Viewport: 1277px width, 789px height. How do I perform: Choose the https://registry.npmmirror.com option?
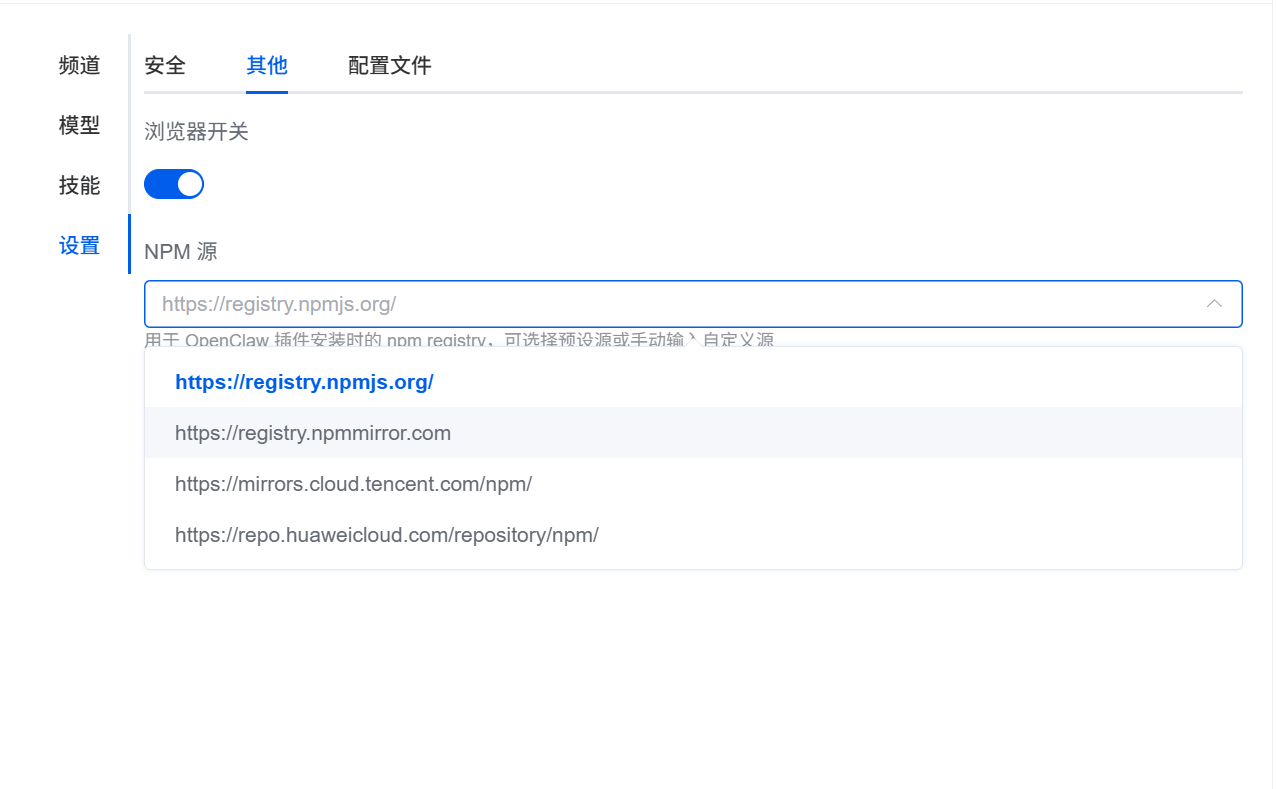(x=313, y=433)
